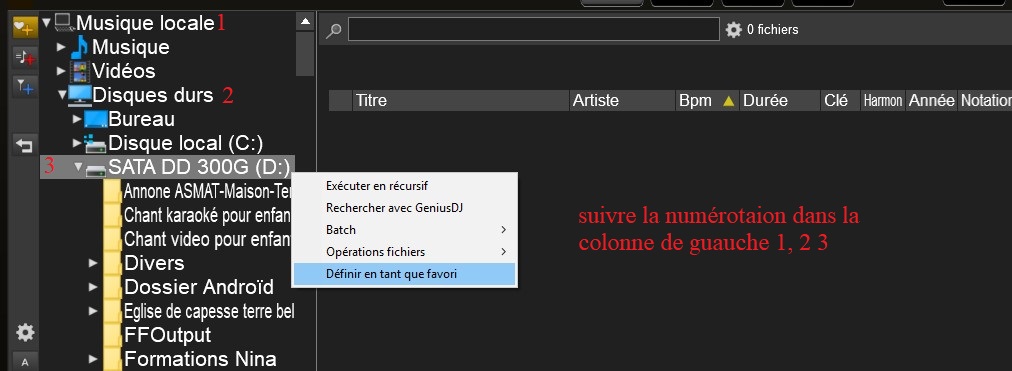Click the add filter folder funnel icon
The width and height of the screenshot is (1012, 371).
tap(25, 86)
